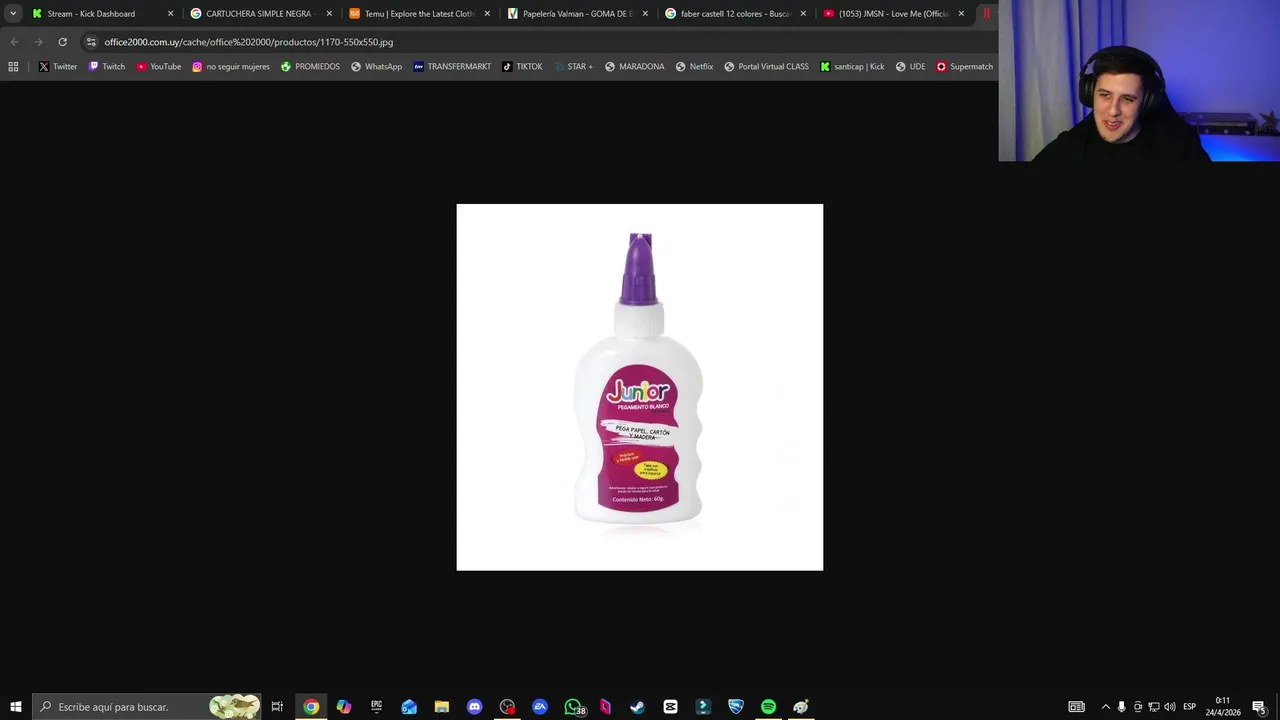Open the clock showing 0:11 24/4/2026
Image resolution: width=1280 pixels, height=720 pixels.
click(x=1222, y=707)
